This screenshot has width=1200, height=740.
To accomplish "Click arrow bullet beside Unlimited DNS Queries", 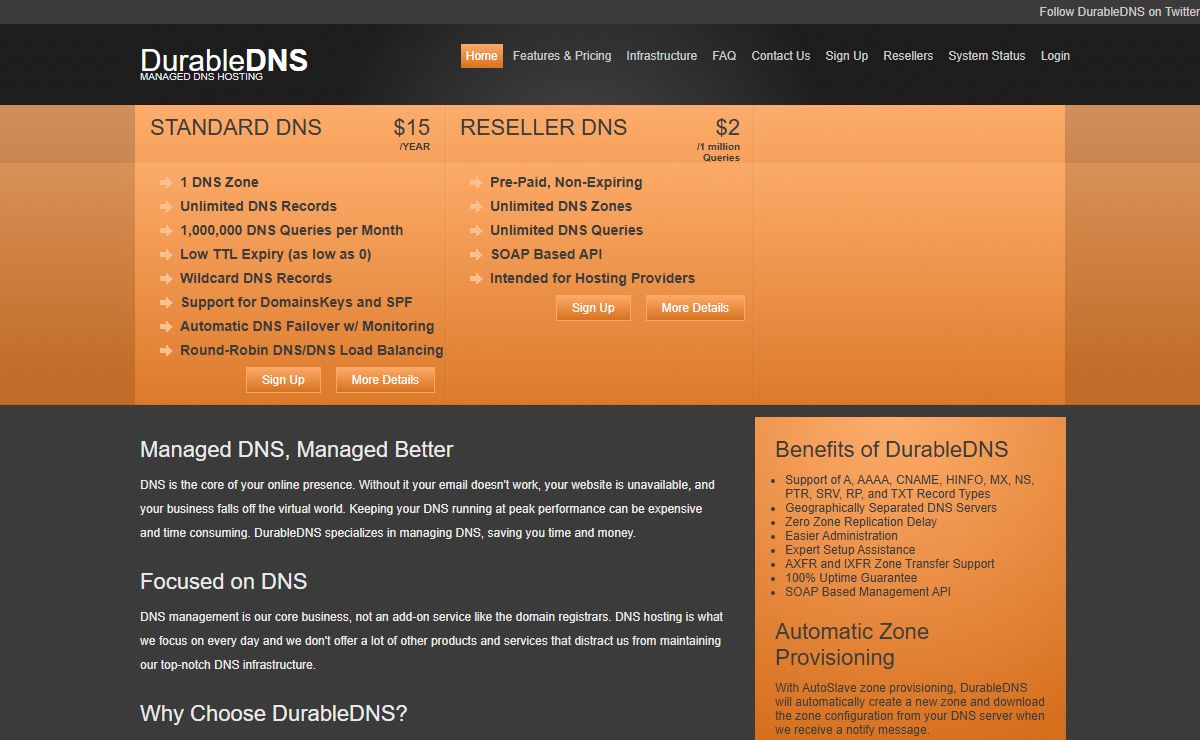I will coord(476,231).
